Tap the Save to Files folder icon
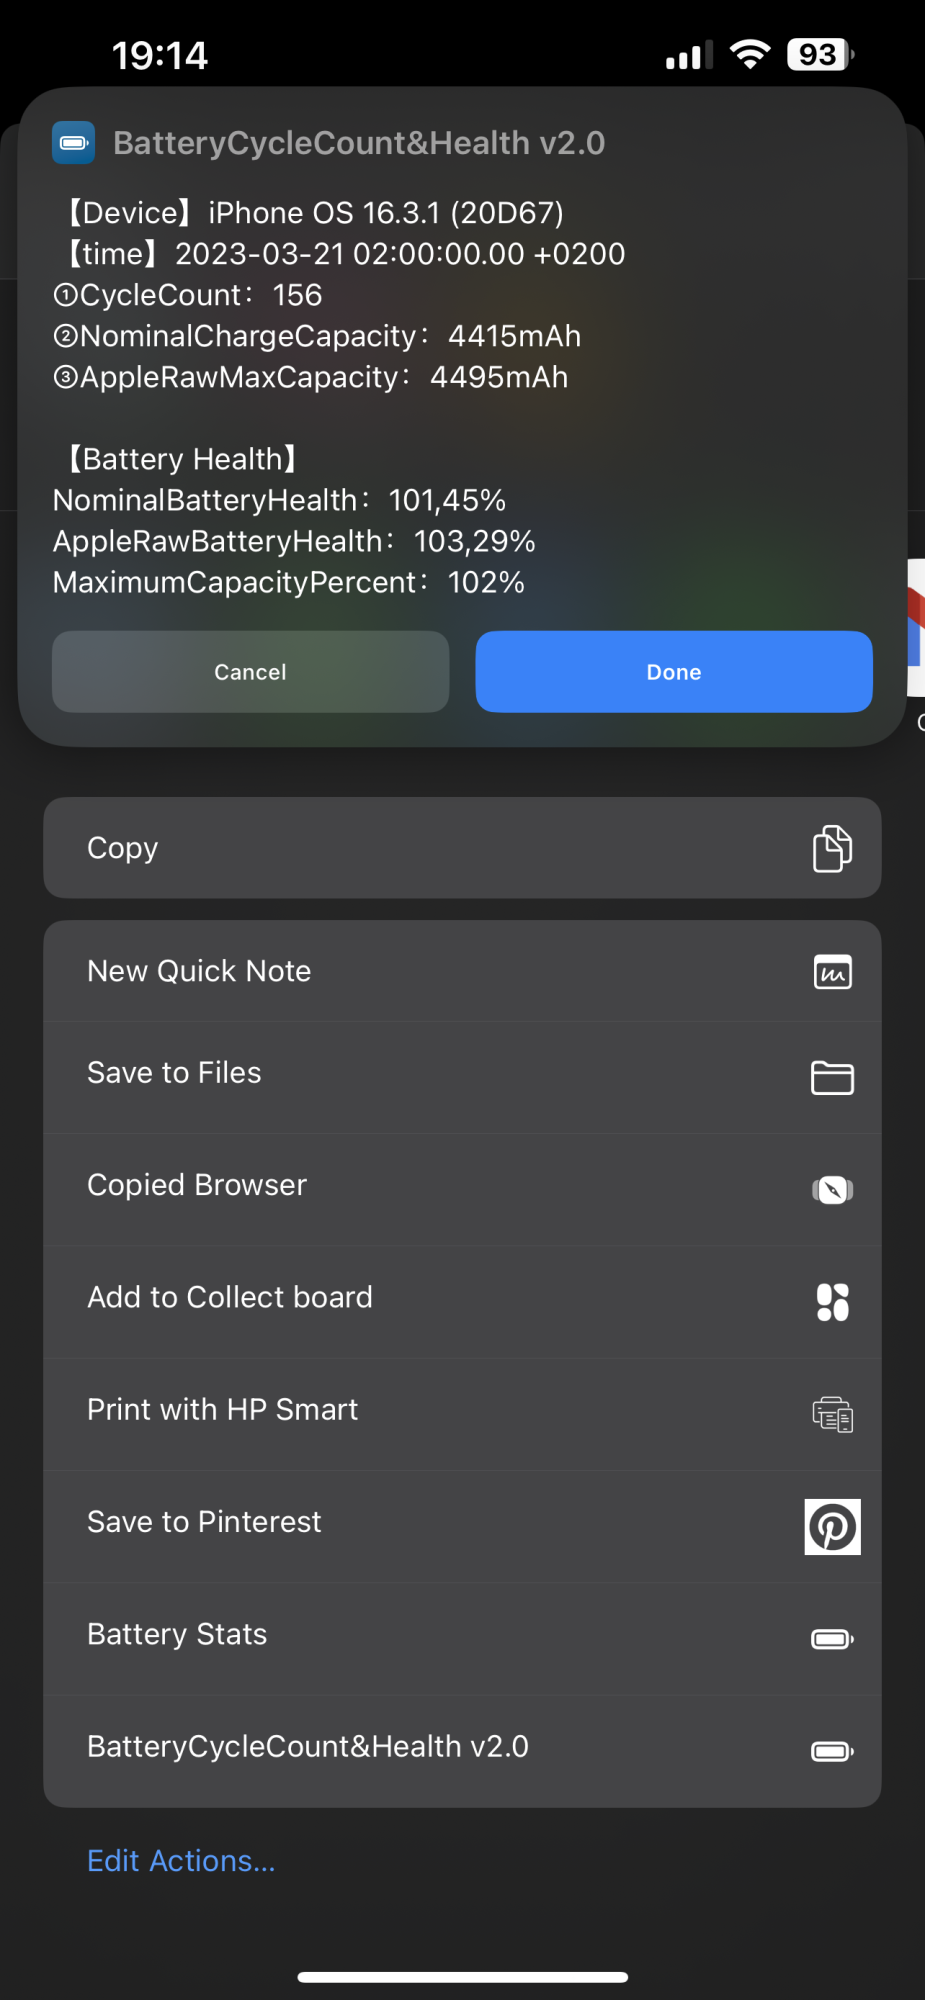This screenshot has width=925, height=2000. [x=832, y=1077]
